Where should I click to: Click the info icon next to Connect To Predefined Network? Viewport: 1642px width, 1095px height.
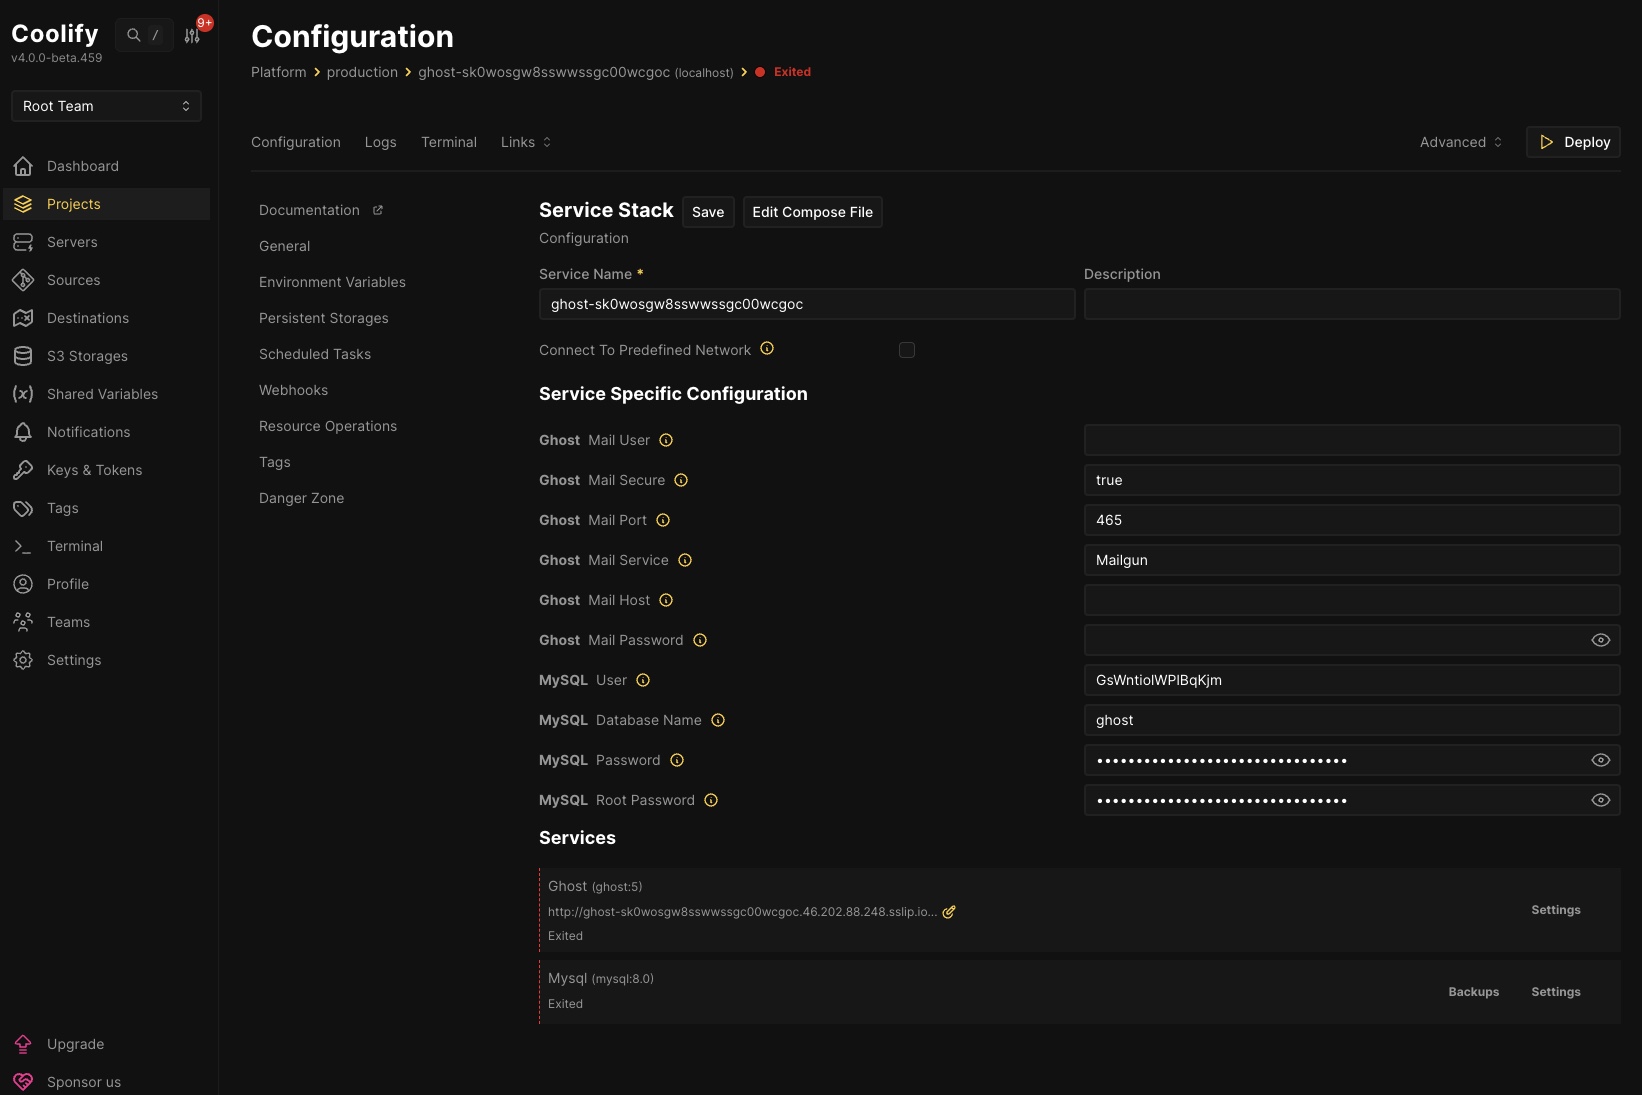pos(767,349)
